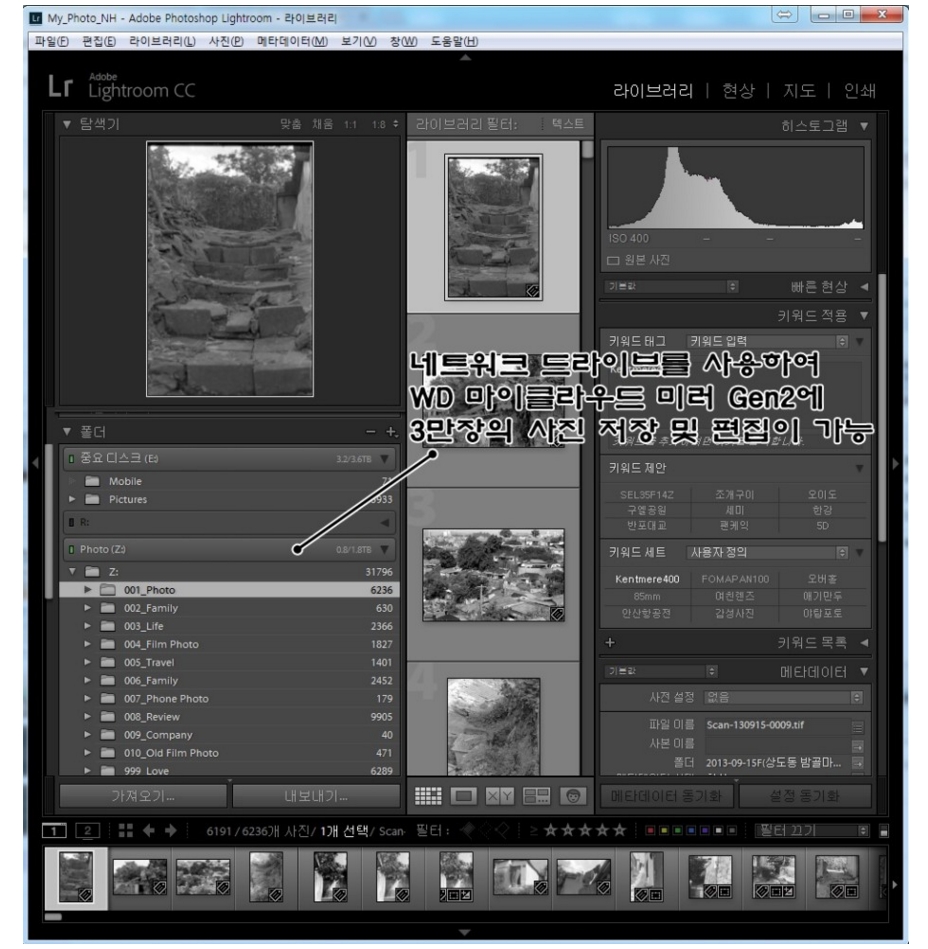The height and width of the screenshot is (949, 928).
Task: Collapse the 탐색기 navigator panel
Action: click(67, 124)
